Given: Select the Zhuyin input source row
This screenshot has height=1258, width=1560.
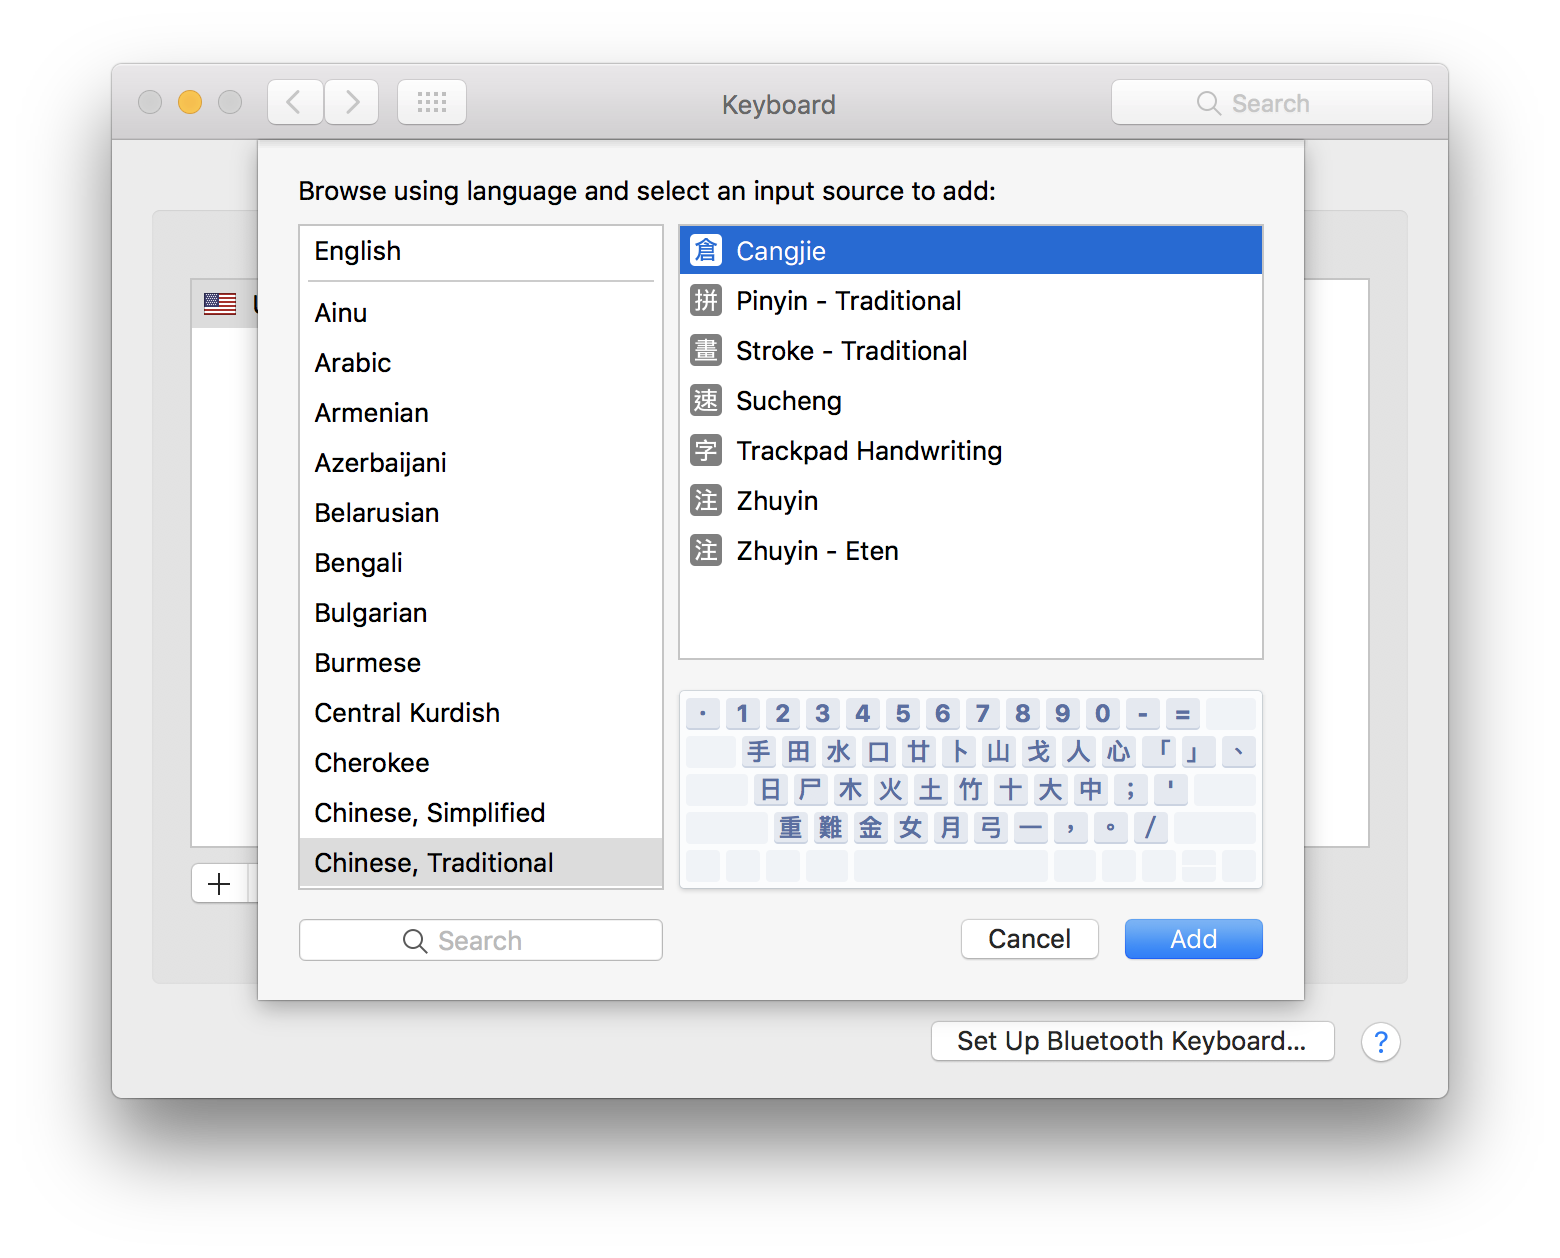Looking at the screenshot, I should (x=777, y=501).
